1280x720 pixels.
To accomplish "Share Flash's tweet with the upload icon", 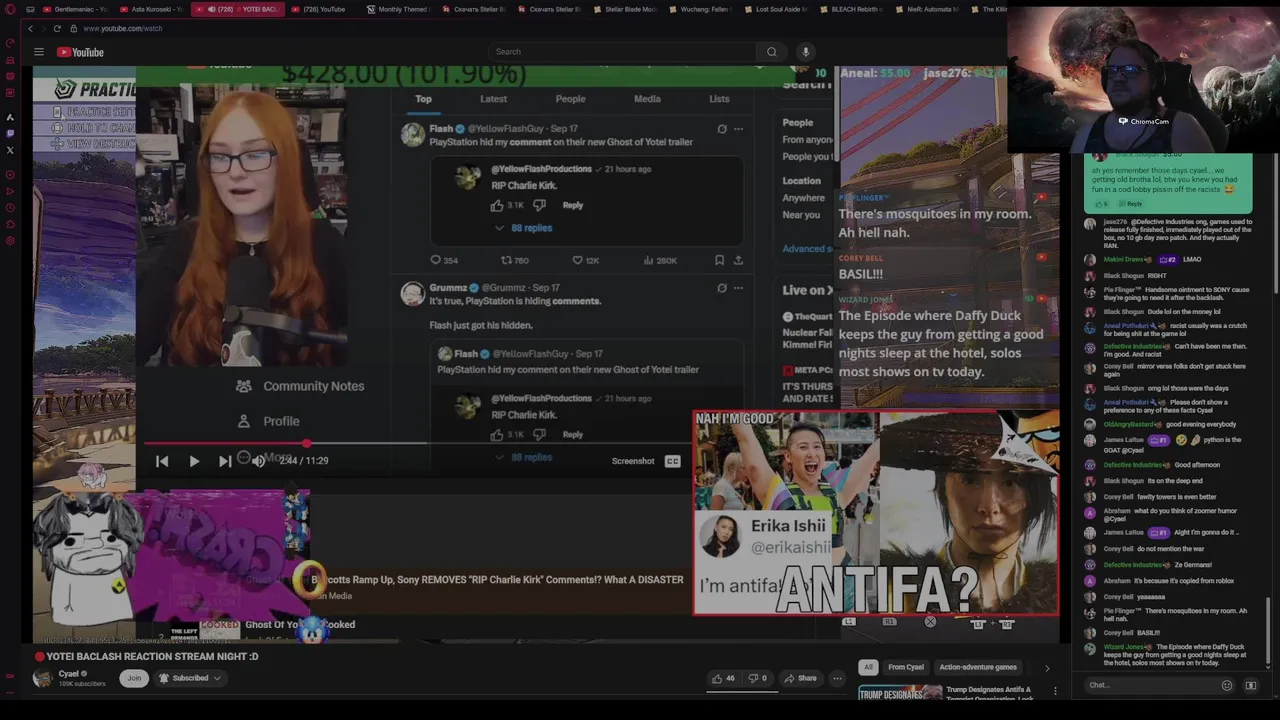I will (x=738, y=260).
